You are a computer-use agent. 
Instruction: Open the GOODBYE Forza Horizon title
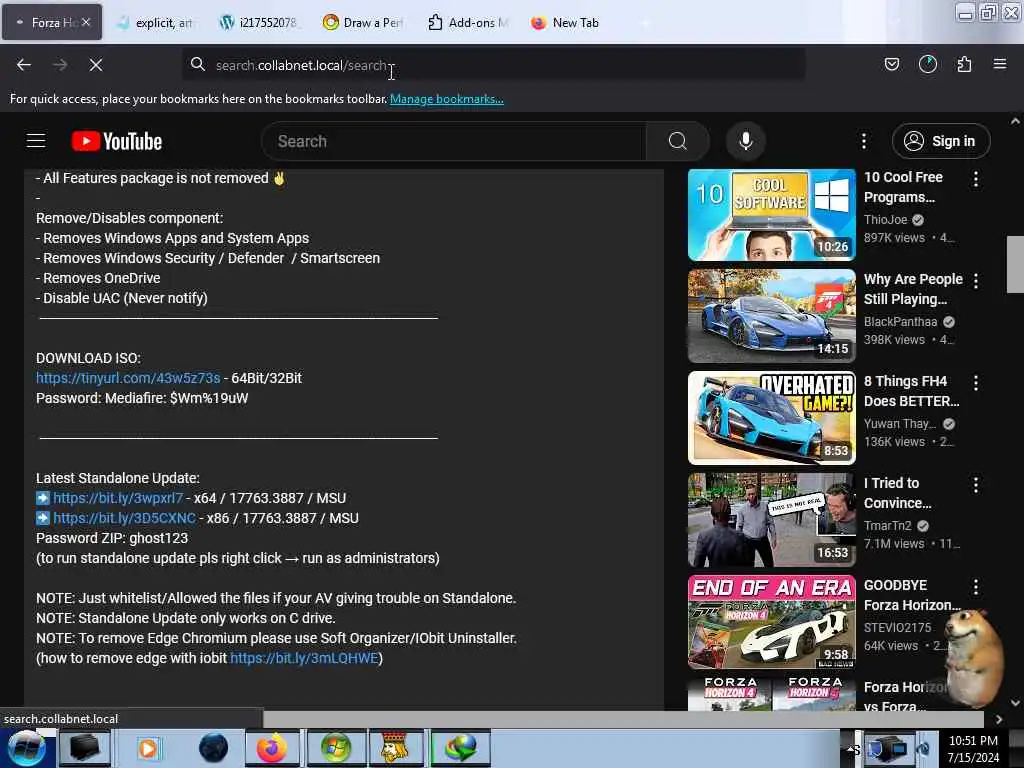pyautogui.click(x=912, y=595)
